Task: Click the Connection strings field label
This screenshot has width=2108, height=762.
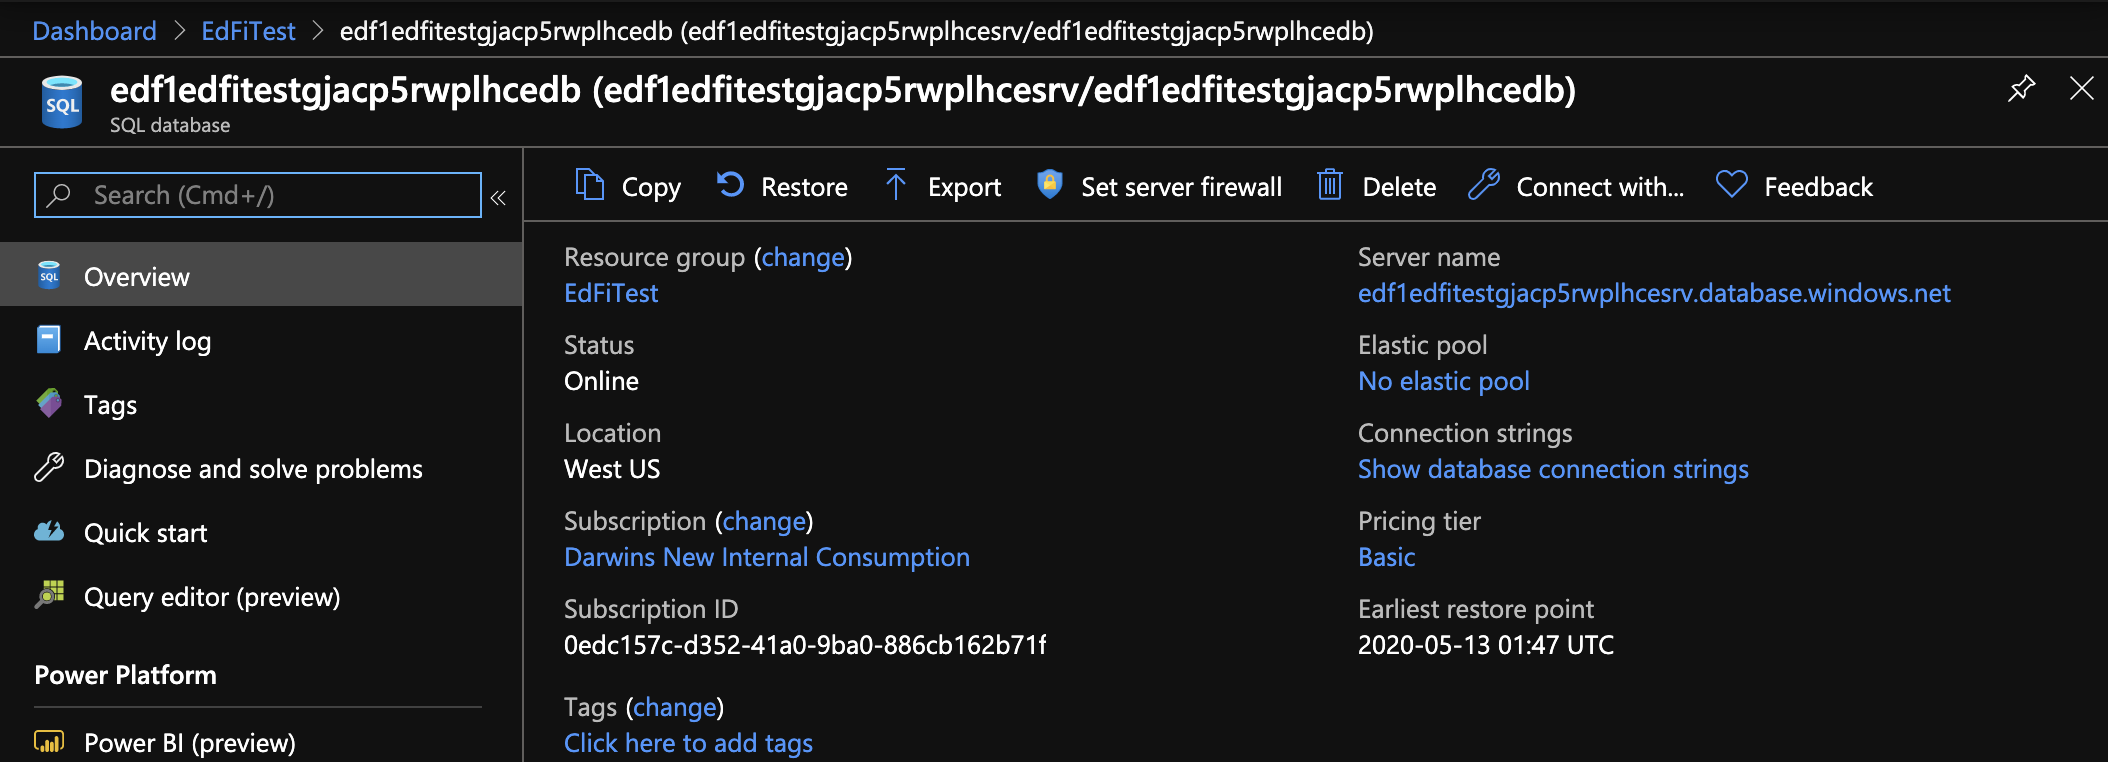Action: 1465,433
